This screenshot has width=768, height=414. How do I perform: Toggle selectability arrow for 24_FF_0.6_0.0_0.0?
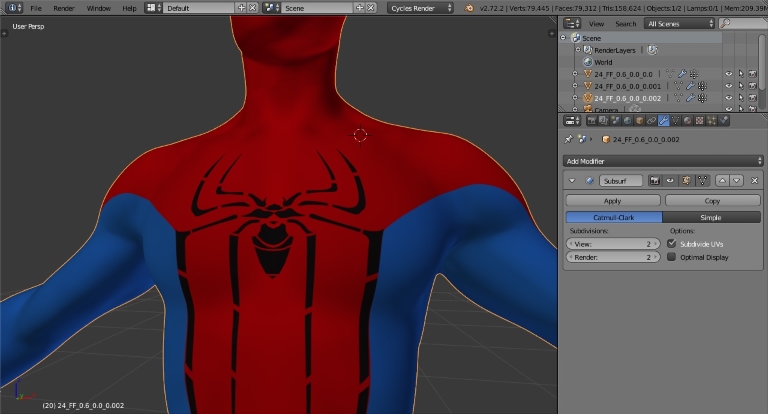741,74
